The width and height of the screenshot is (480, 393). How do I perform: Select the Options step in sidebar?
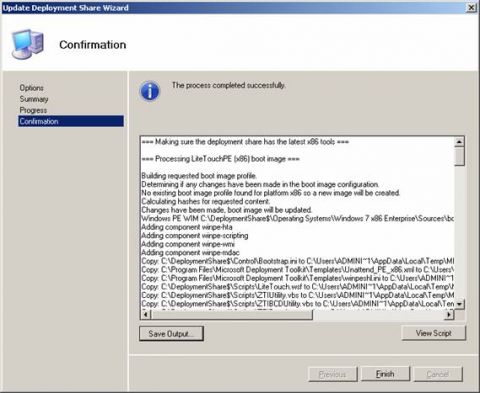click(31, 88)
